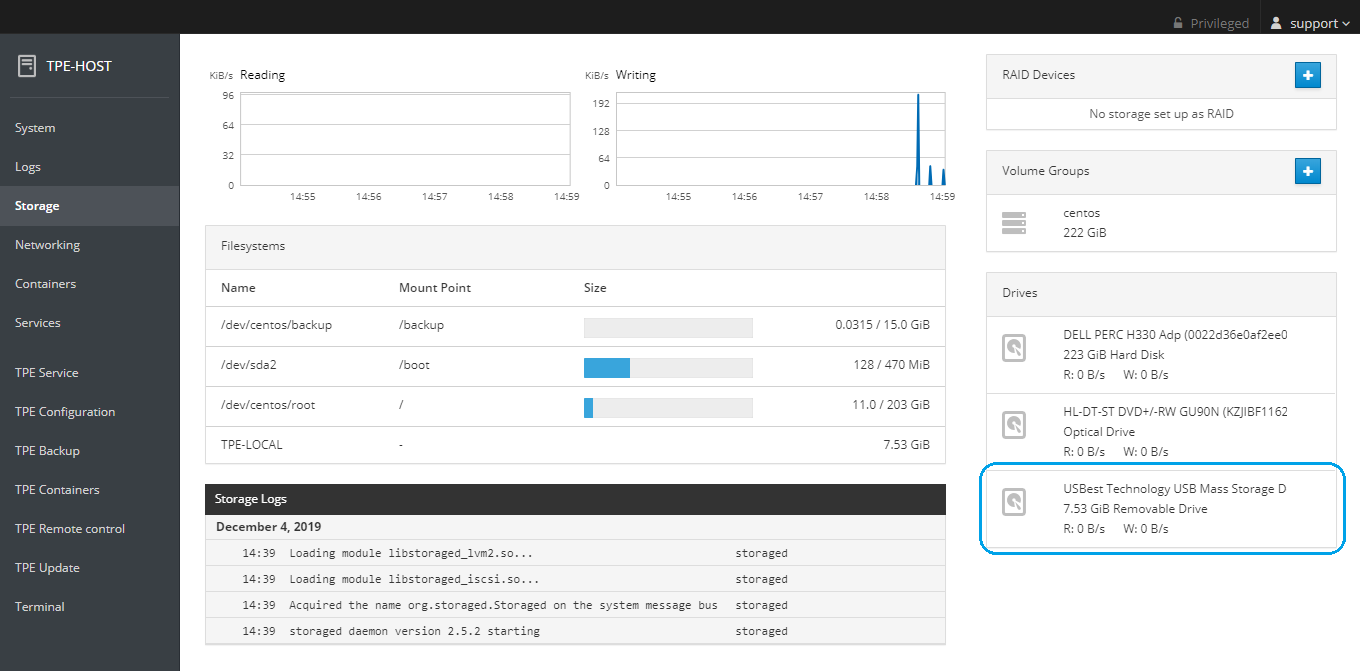
Task: Open the Networking page in sidebar
Action: [47, 245]
